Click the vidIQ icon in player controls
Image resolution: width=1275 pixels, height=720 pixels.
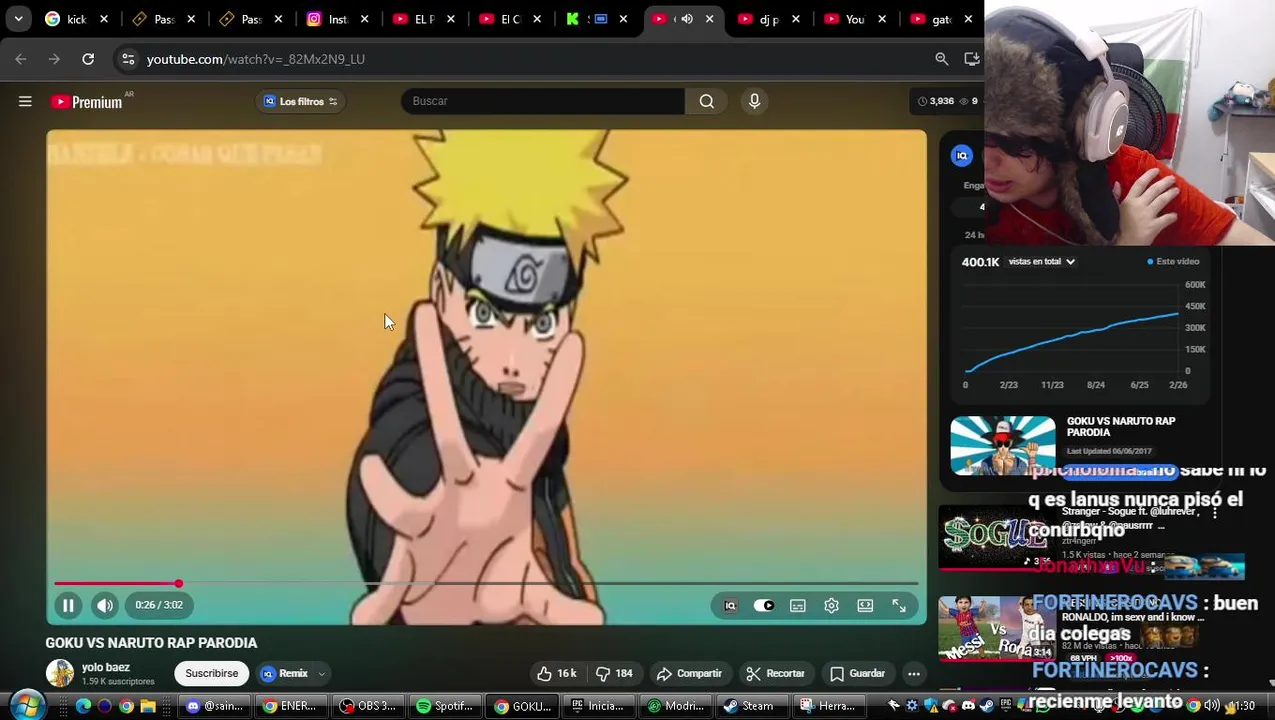click(730, 605)
